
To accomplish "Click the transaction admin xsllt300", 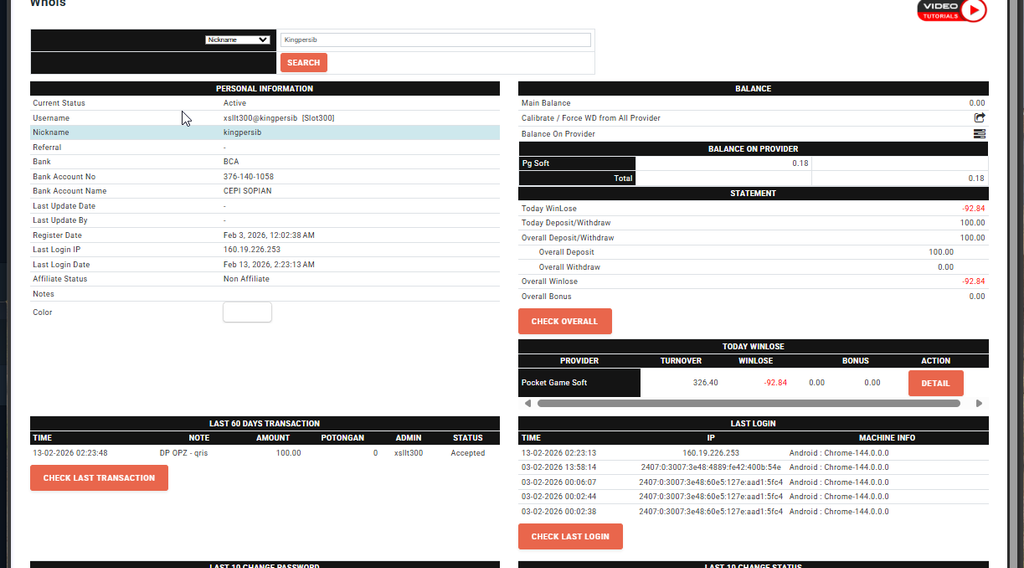I will click(408, 453).
